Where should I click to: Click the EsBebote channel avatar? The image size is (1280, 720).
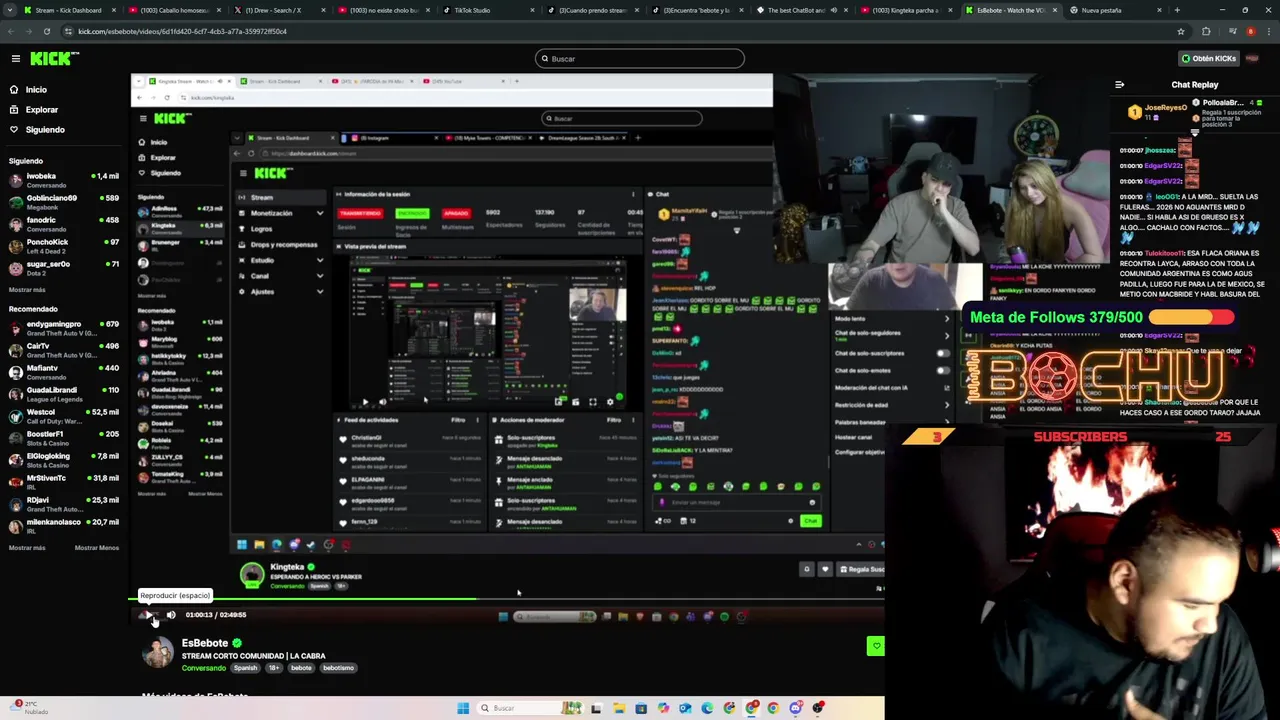click(157, 652)
